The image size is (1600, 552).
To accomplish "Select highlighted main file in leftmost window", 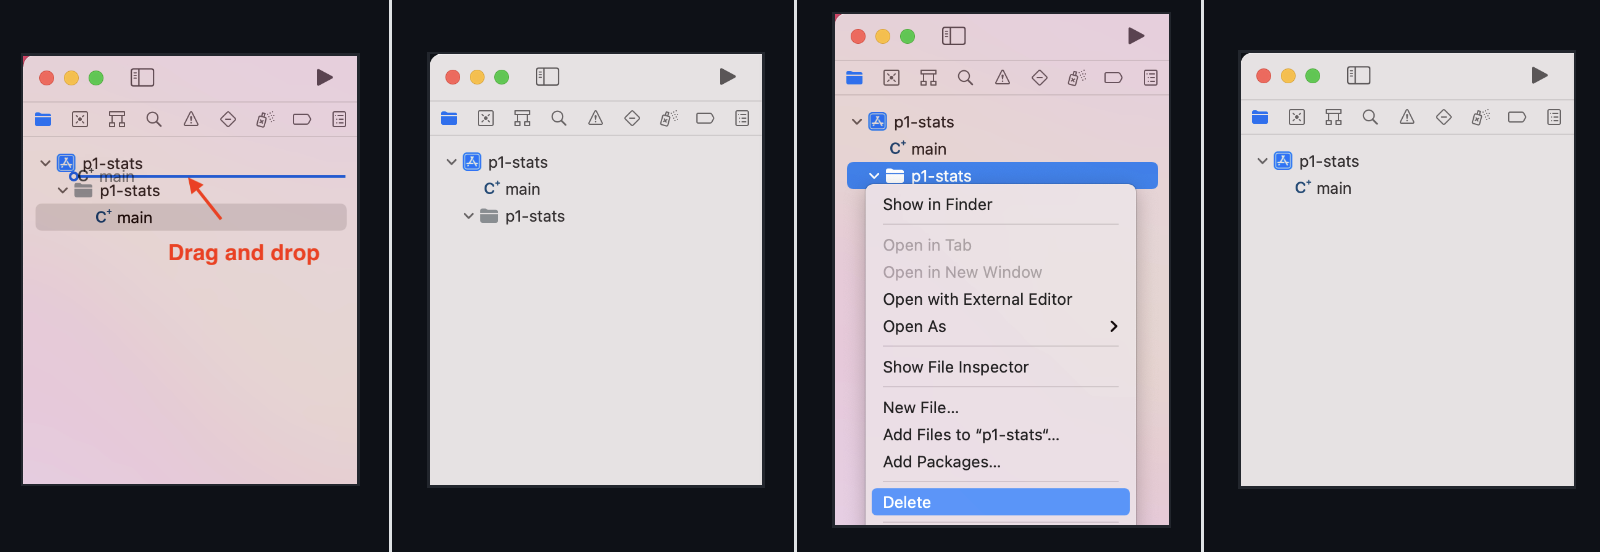I will point(191,217).
